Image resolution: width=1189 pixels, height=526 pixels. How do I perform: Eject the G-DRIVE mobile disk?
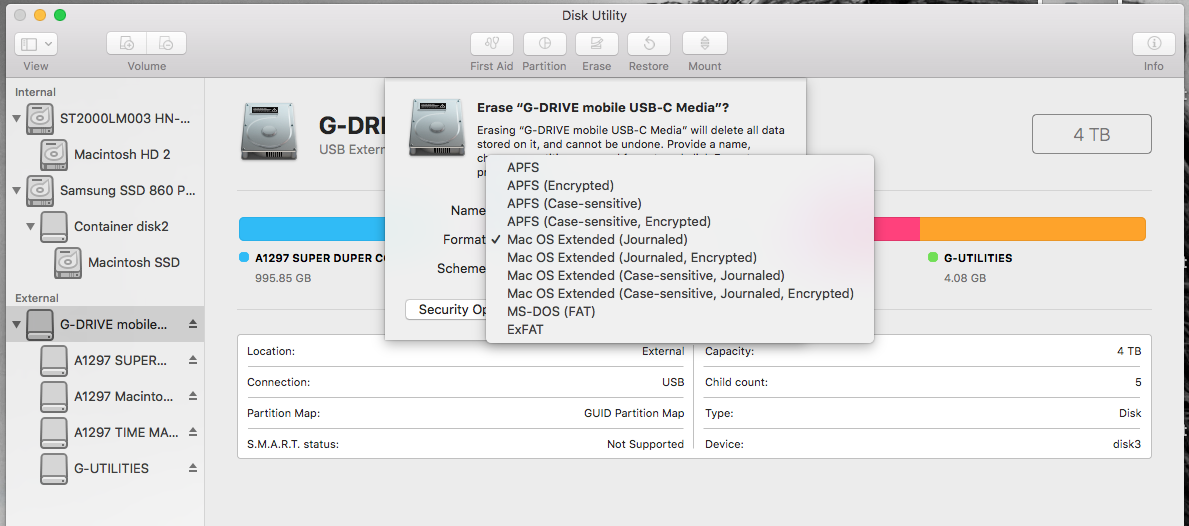pyautogui.click(x=193, y=324)
